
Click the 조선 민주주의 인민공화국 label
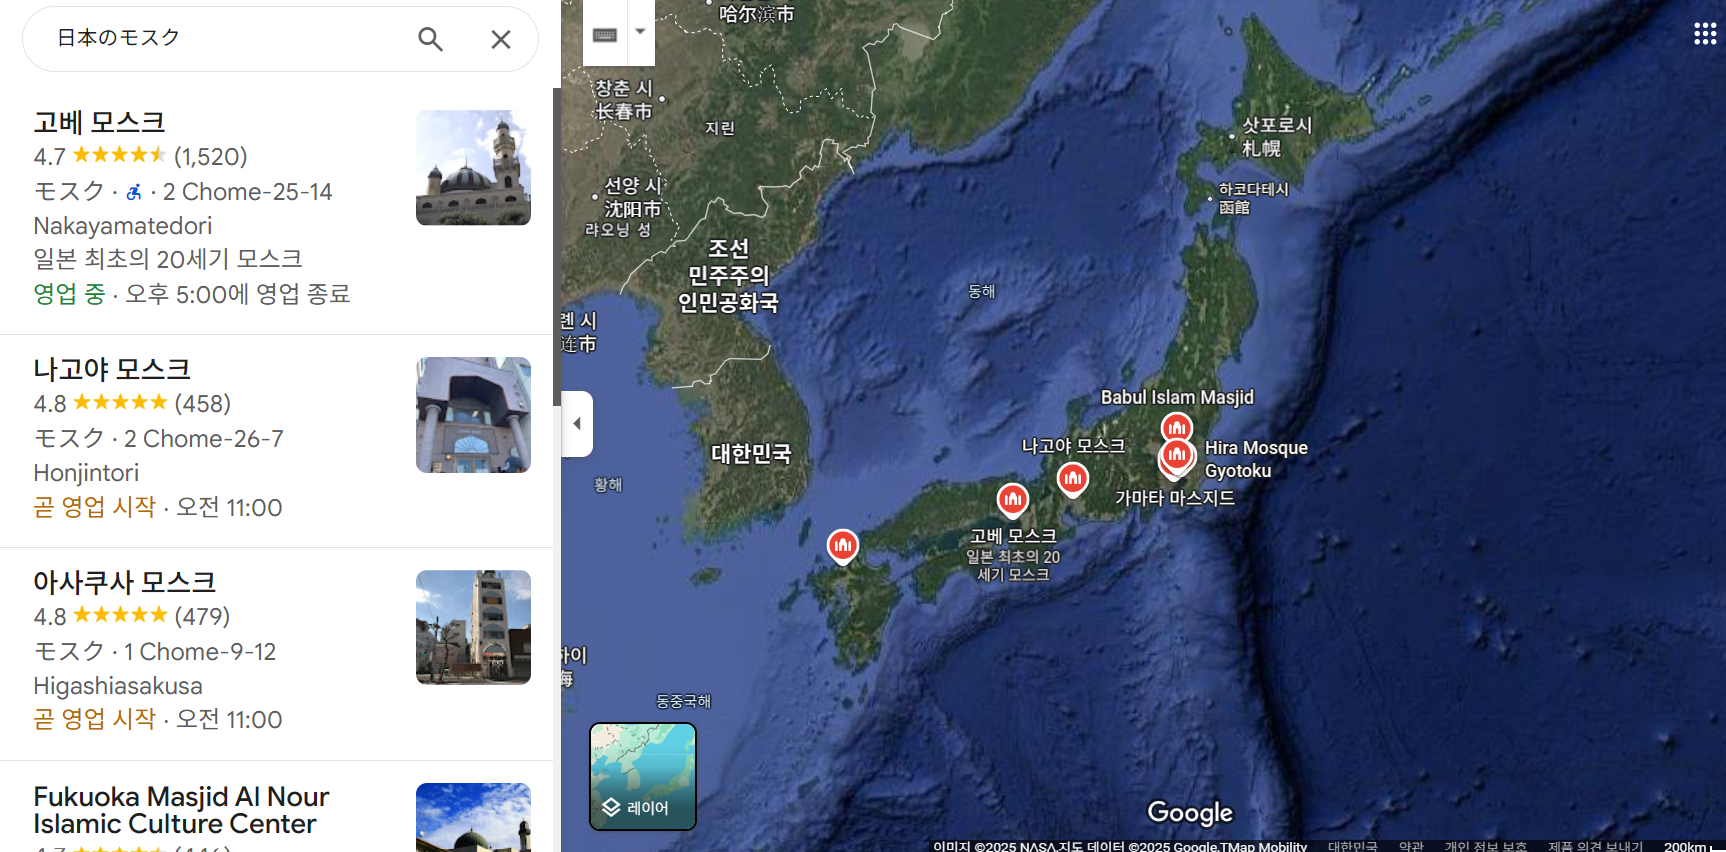click(x=728, y=276)
